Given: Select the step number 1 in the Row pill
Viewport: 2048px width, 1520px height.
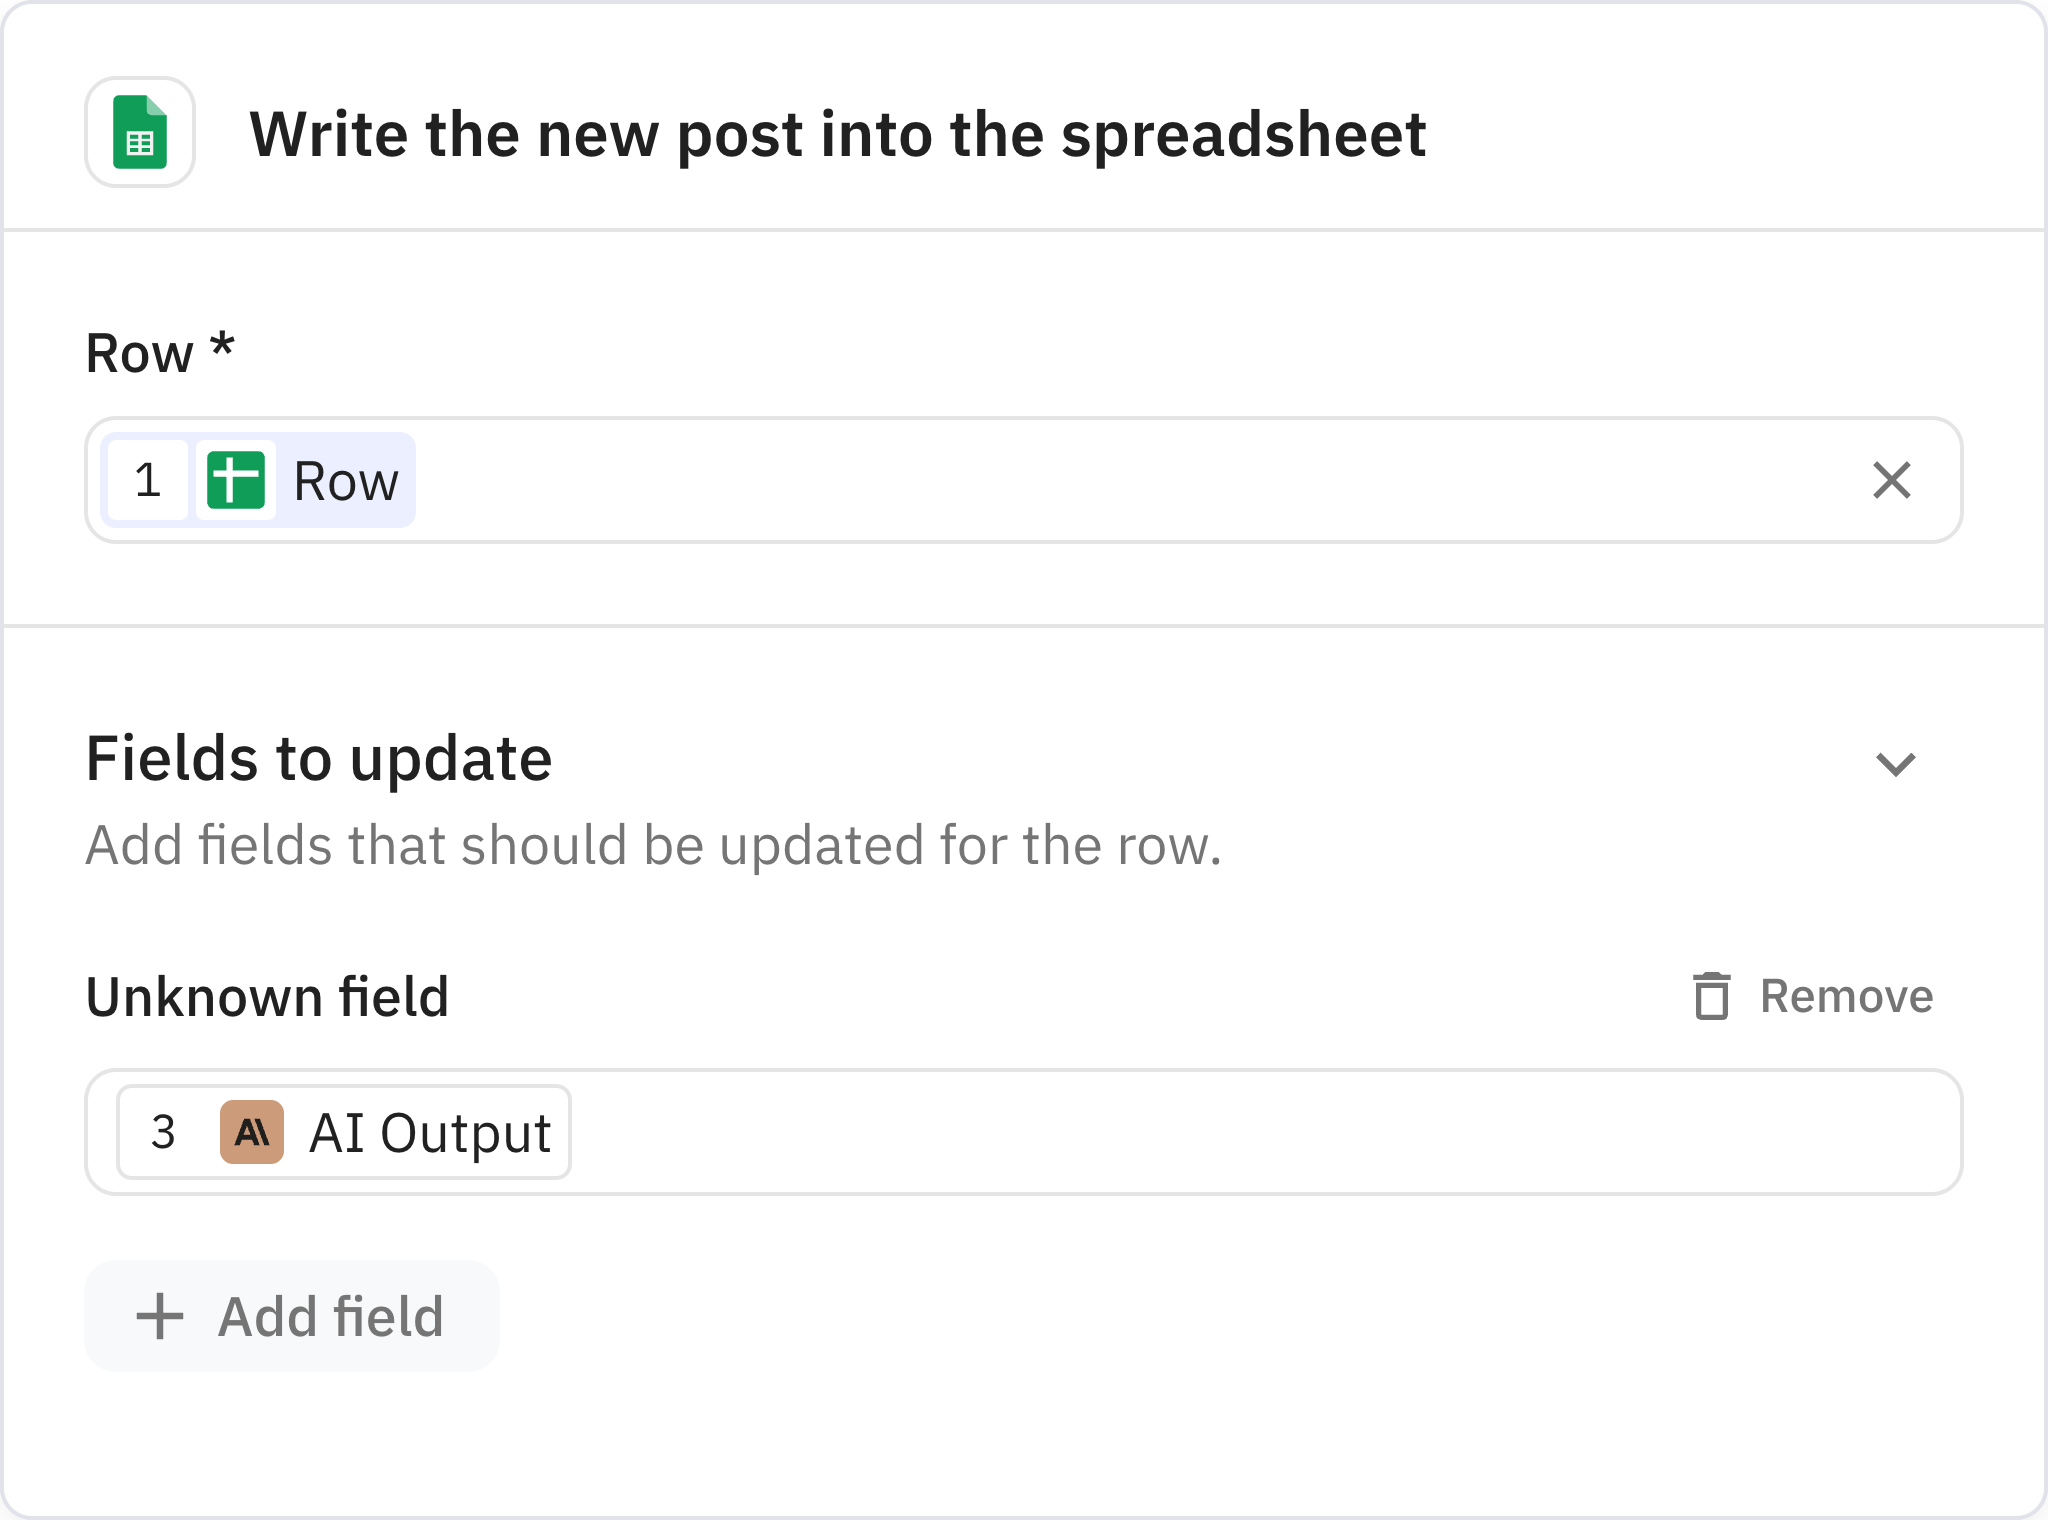Looking at the screenshot, I should (147, 480).
